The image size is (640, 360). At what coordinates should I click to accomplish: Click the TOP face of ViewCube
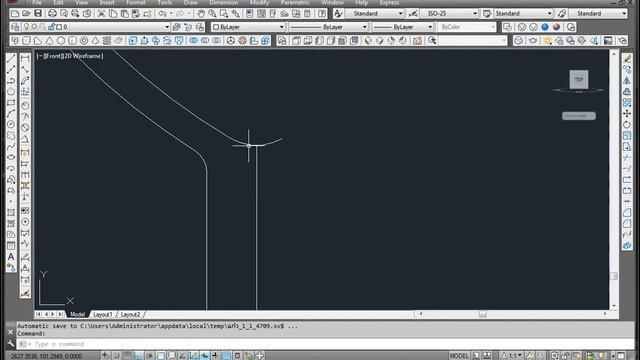(x=579, y=80)
